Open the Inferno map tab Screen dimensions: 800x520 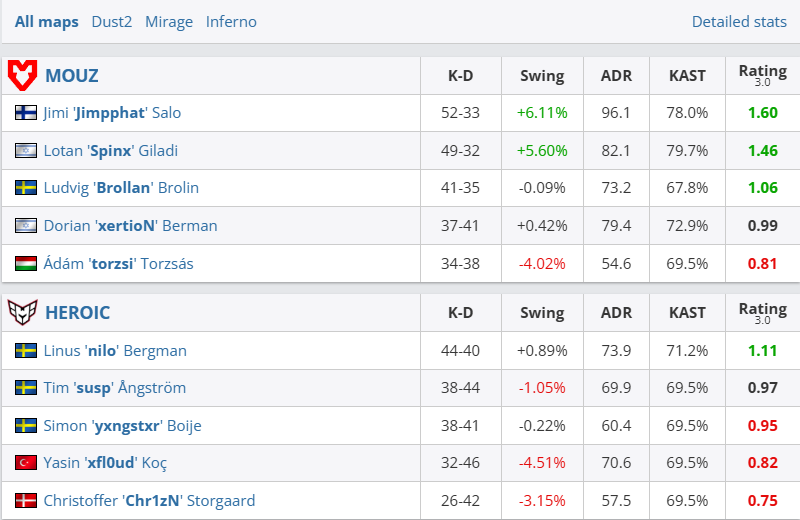tap(231, 22)
